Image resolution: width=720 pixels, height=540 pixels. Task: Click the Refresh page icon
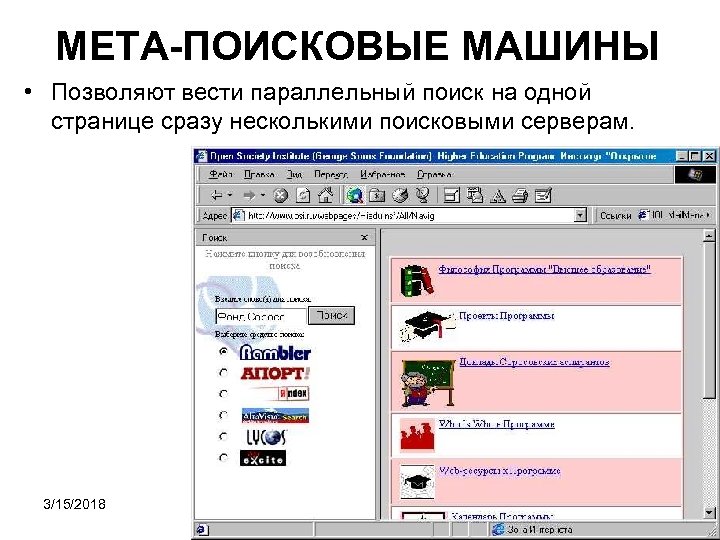pos(303,196)
